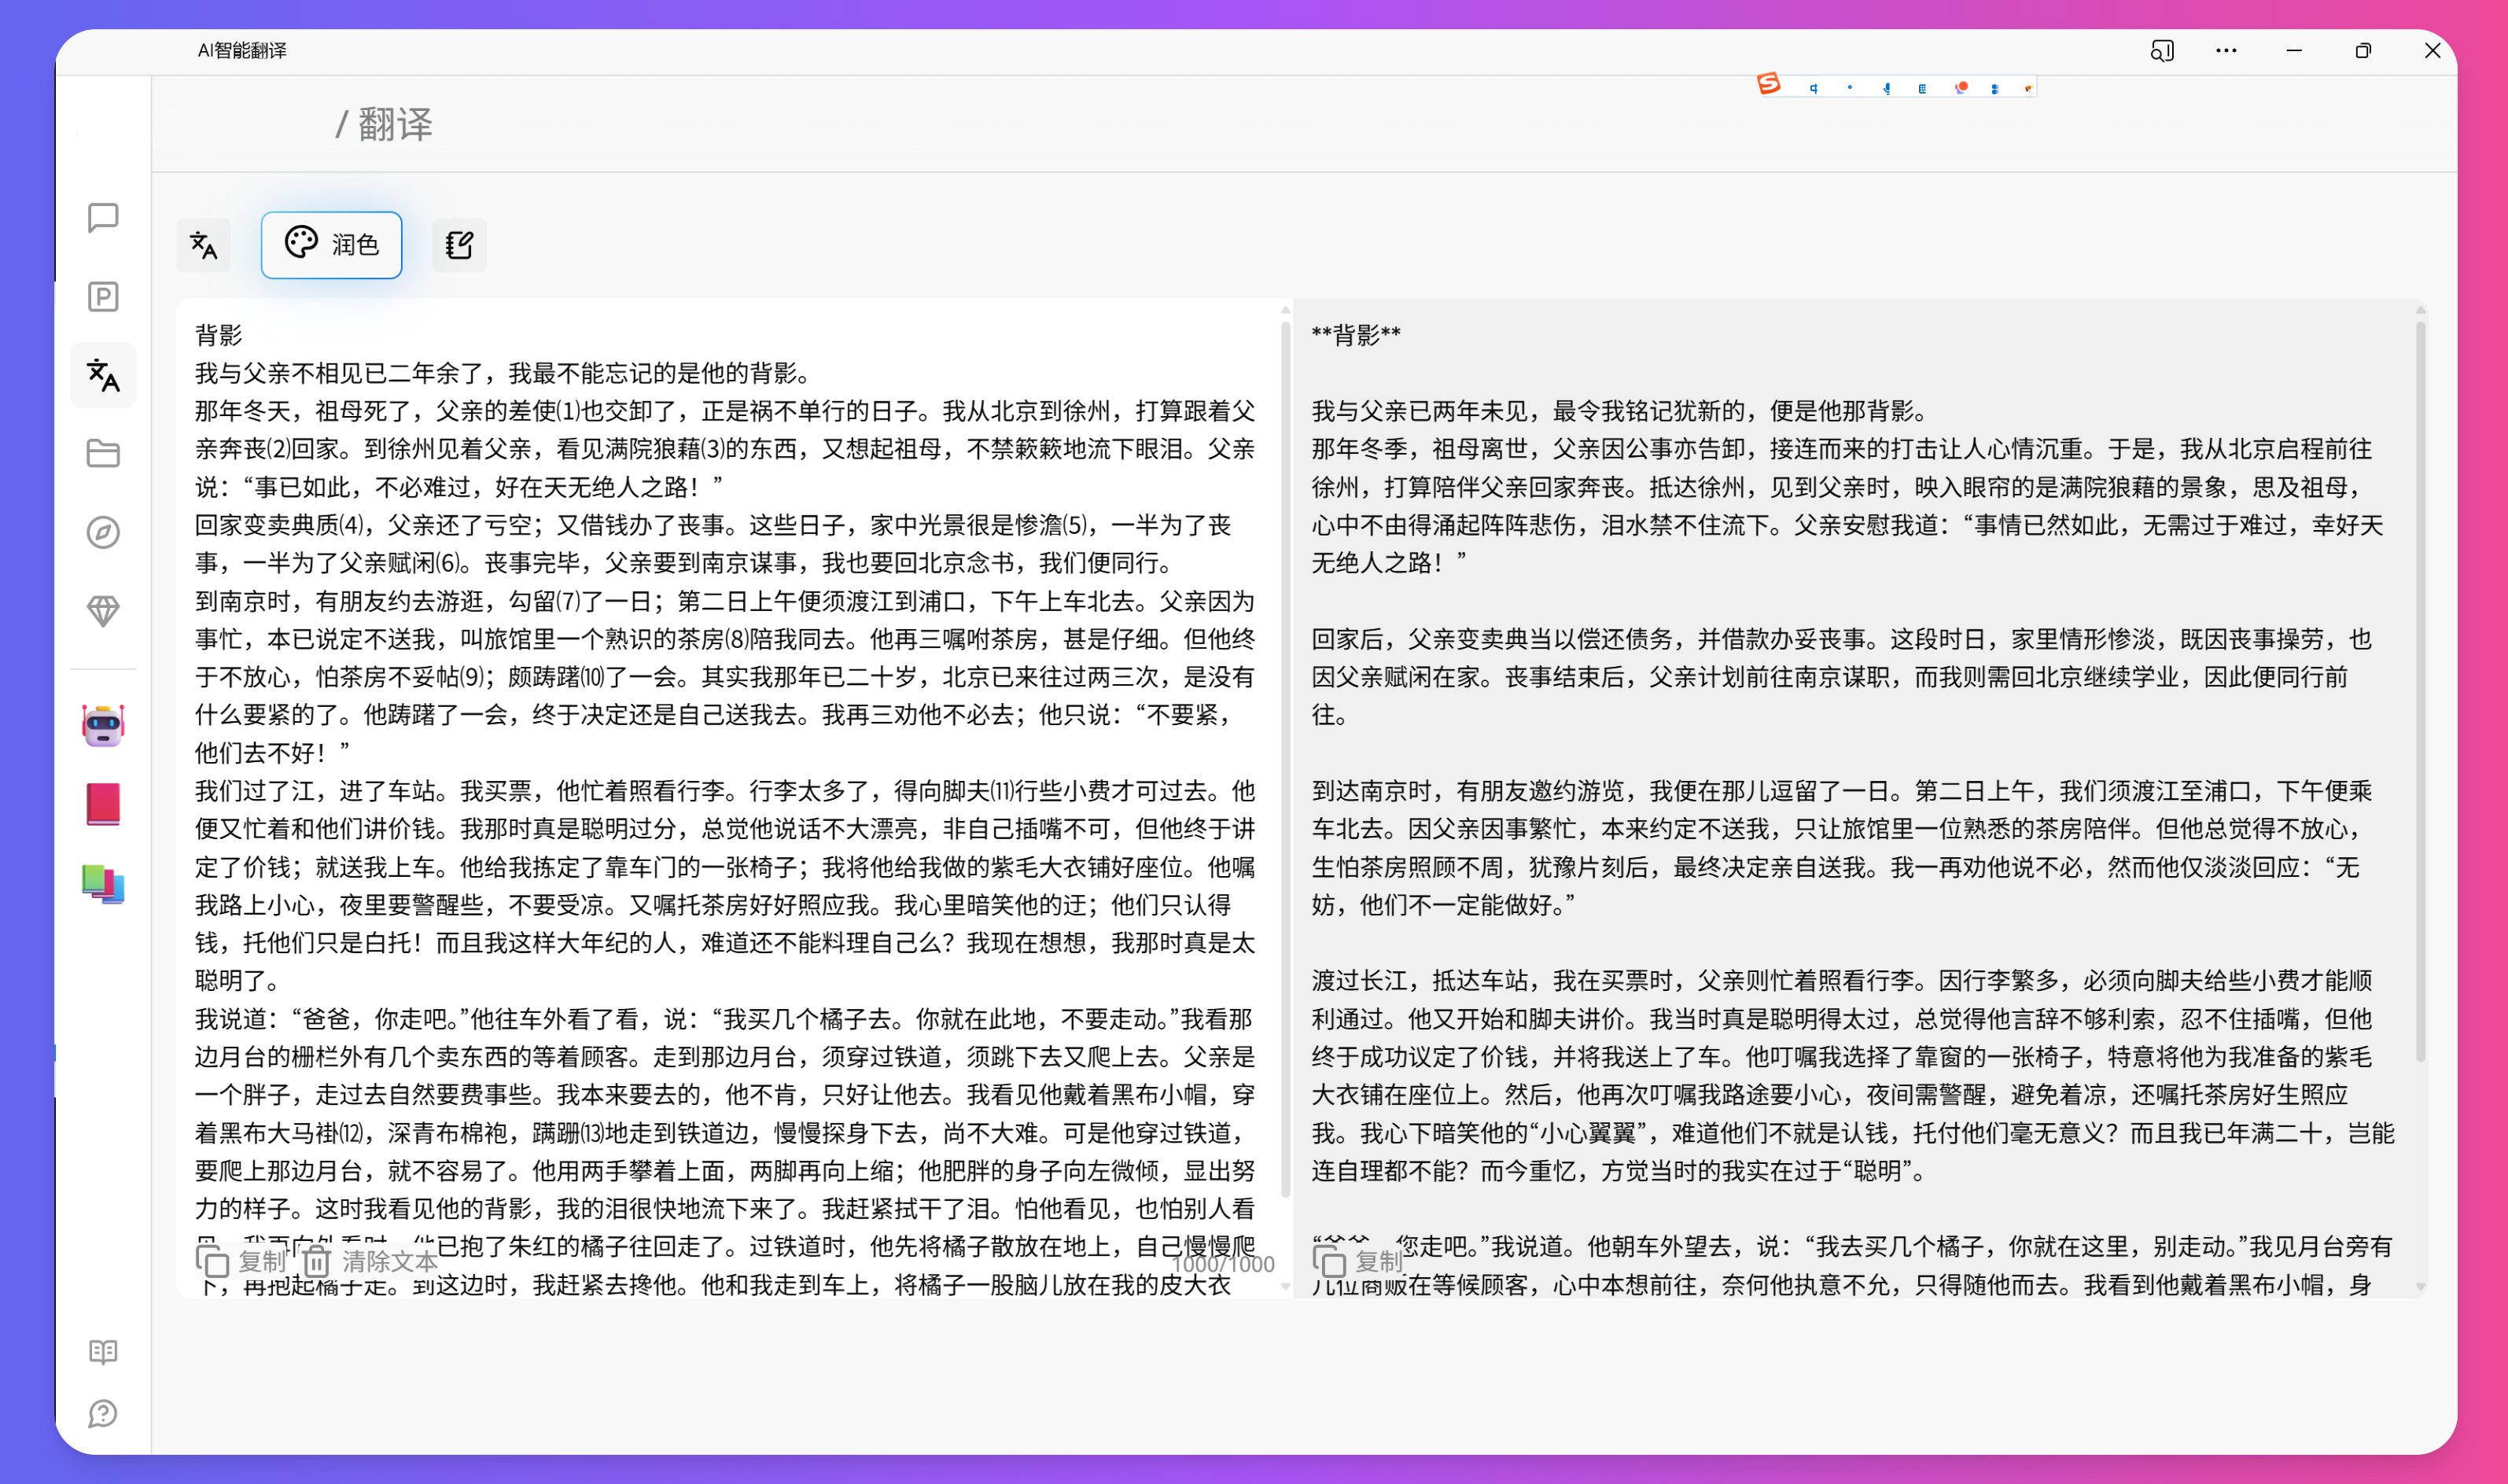This screenshot has height=1484, width=2508.
Task: Open the P icon panel in sidebar
Action: click(103, 297)
